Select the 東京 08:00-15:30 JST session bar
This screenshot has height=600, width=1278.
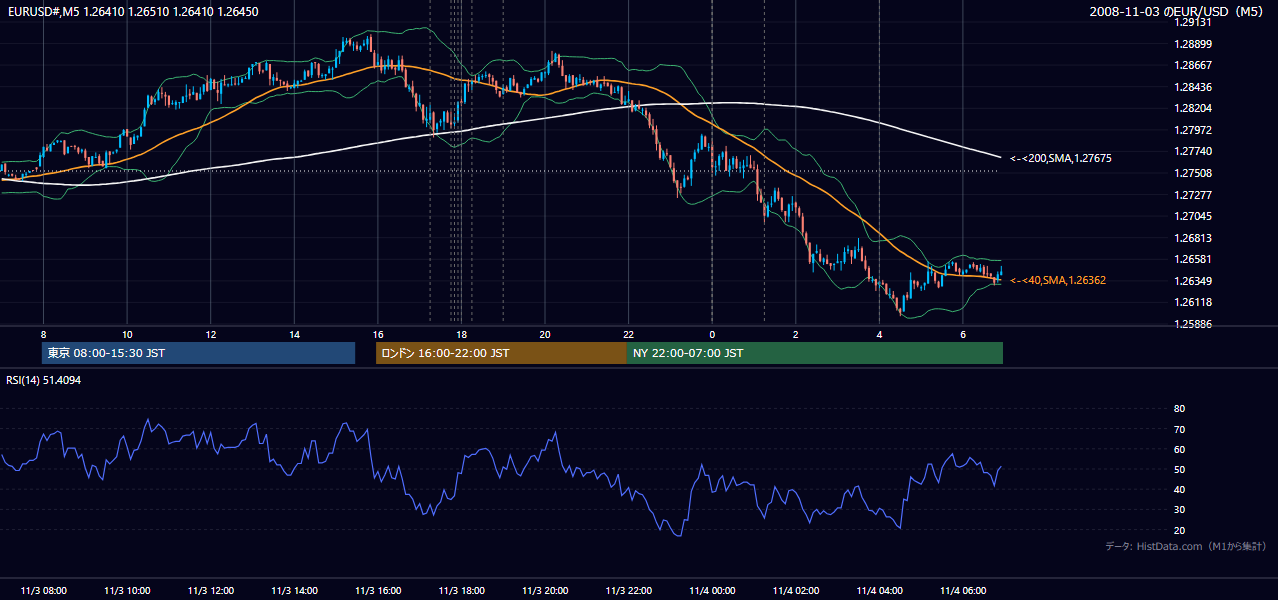pos(199,353)
